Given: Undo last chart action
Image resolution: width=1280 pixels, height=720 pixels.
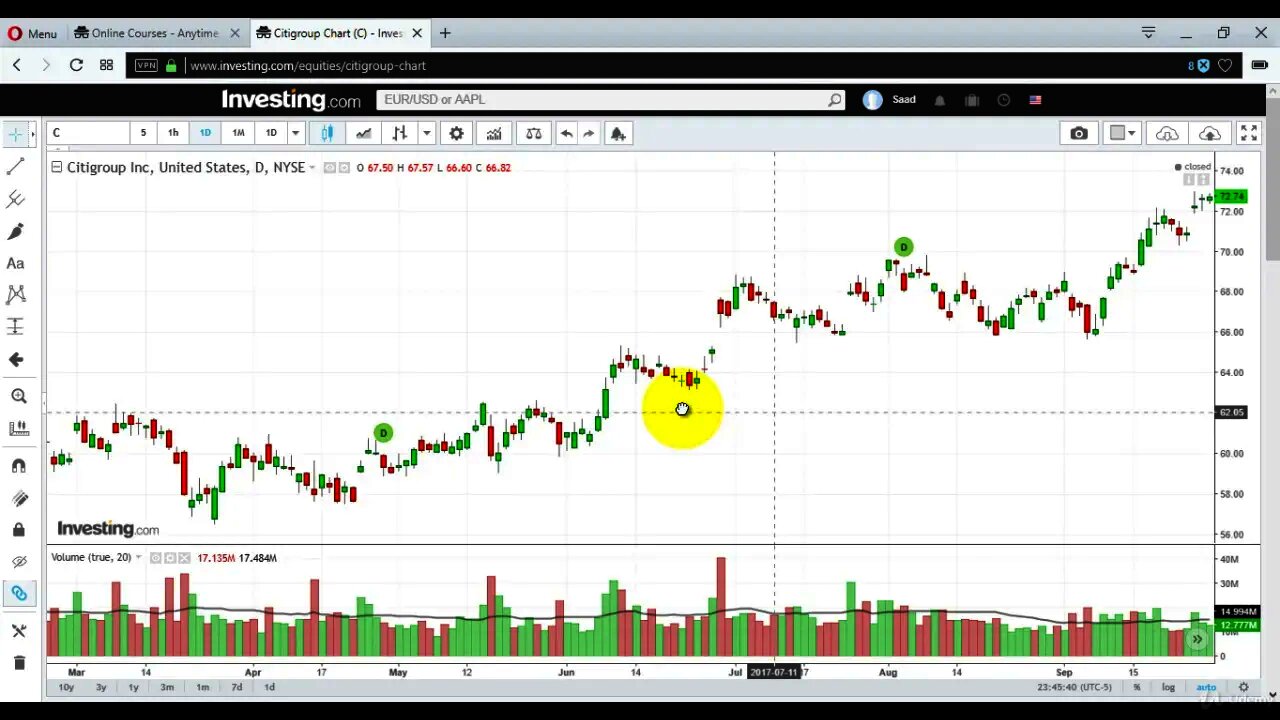Looking at the screenshot, I should [566, 133].
